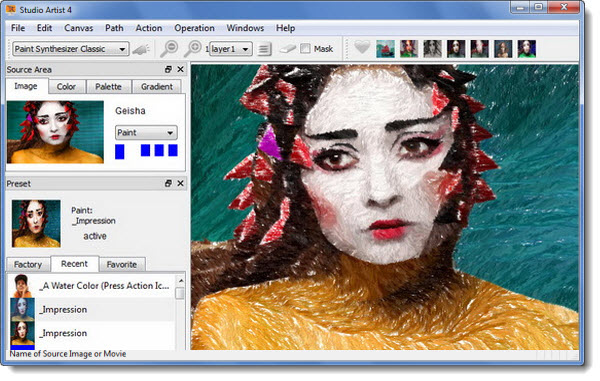Click the 'Paint: _Impression' preset label
Image resolution: width=600 pixels, height=381 pixels.
[x=93, y=216]
